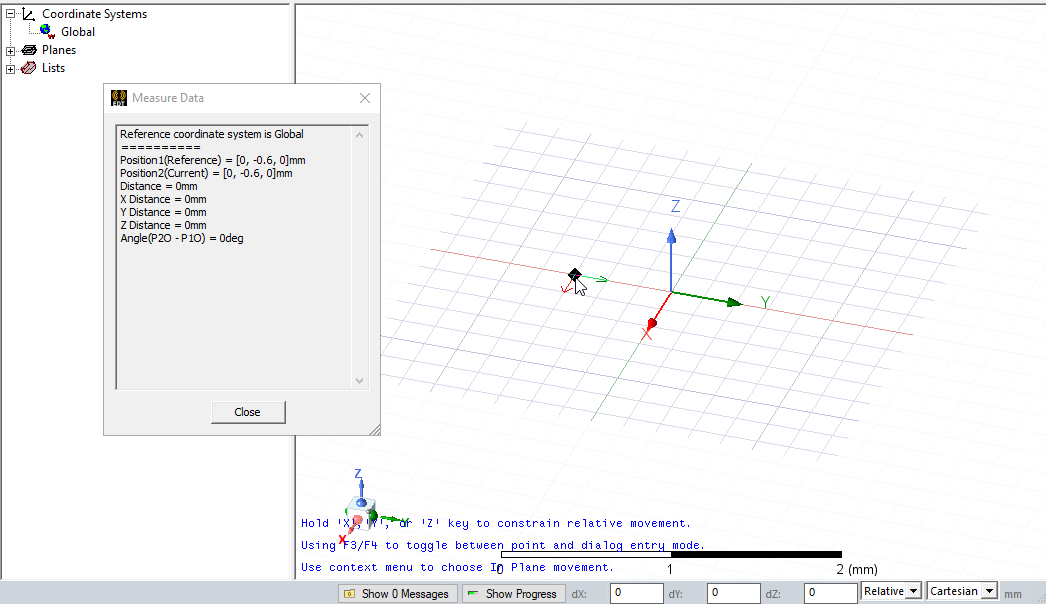Click the dY coordinate input field
The height and width of the screenshot is (604, 1046).
click(733, 593)
